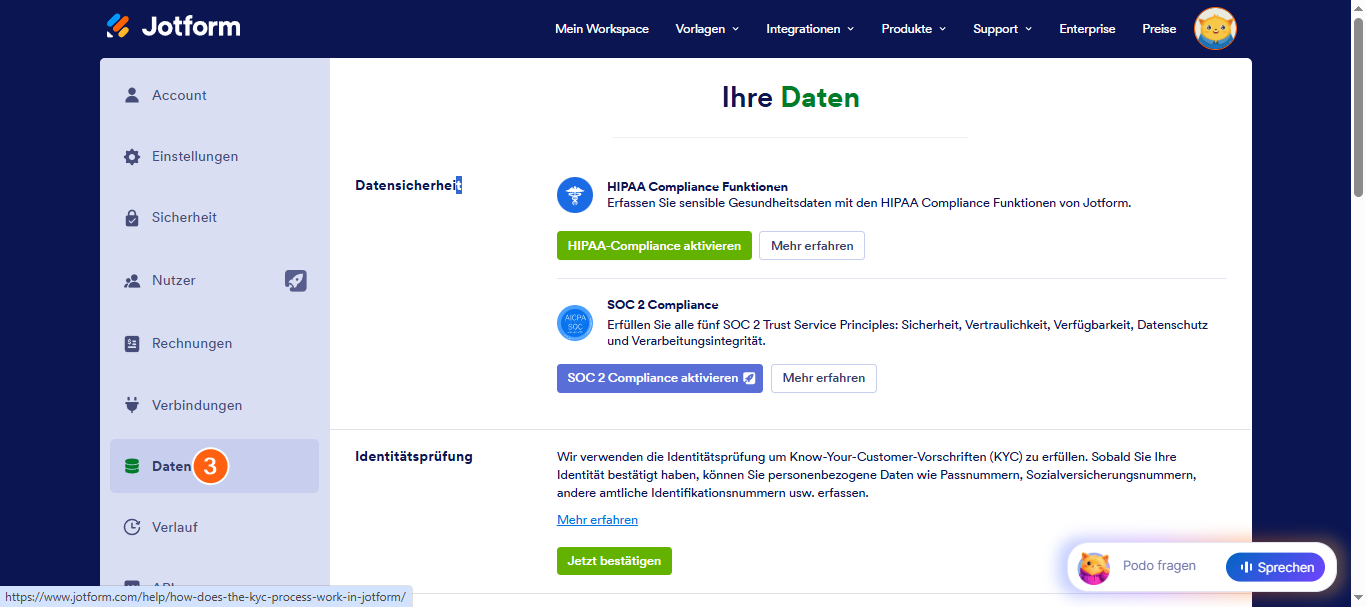Viewport: 1366px width, 607px height.
Task: Click the Verbindungen plug icon
Action: pyautogui.click(x=131, y=405)
